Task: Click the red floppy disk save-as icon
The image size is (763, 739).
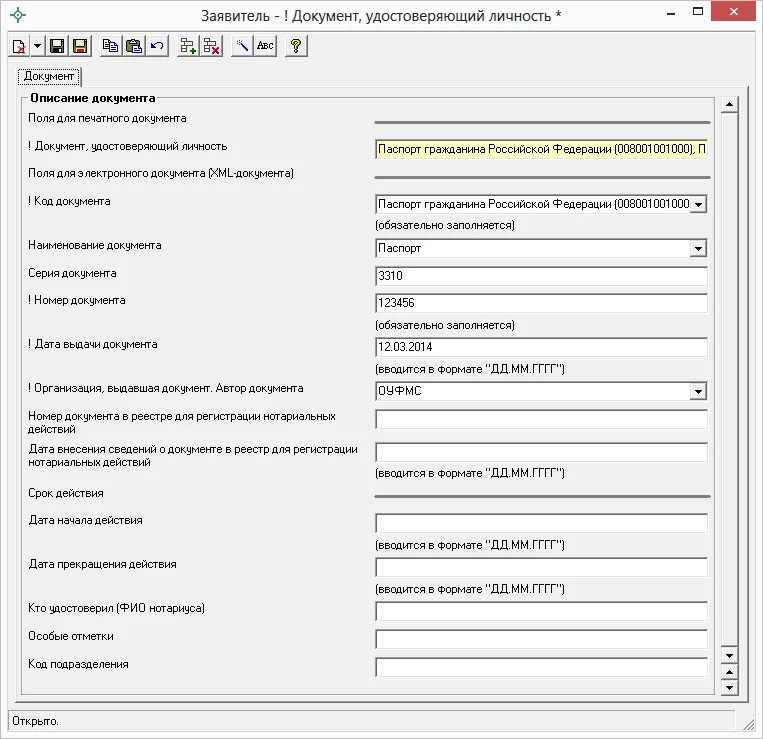Action: (80, 46)
